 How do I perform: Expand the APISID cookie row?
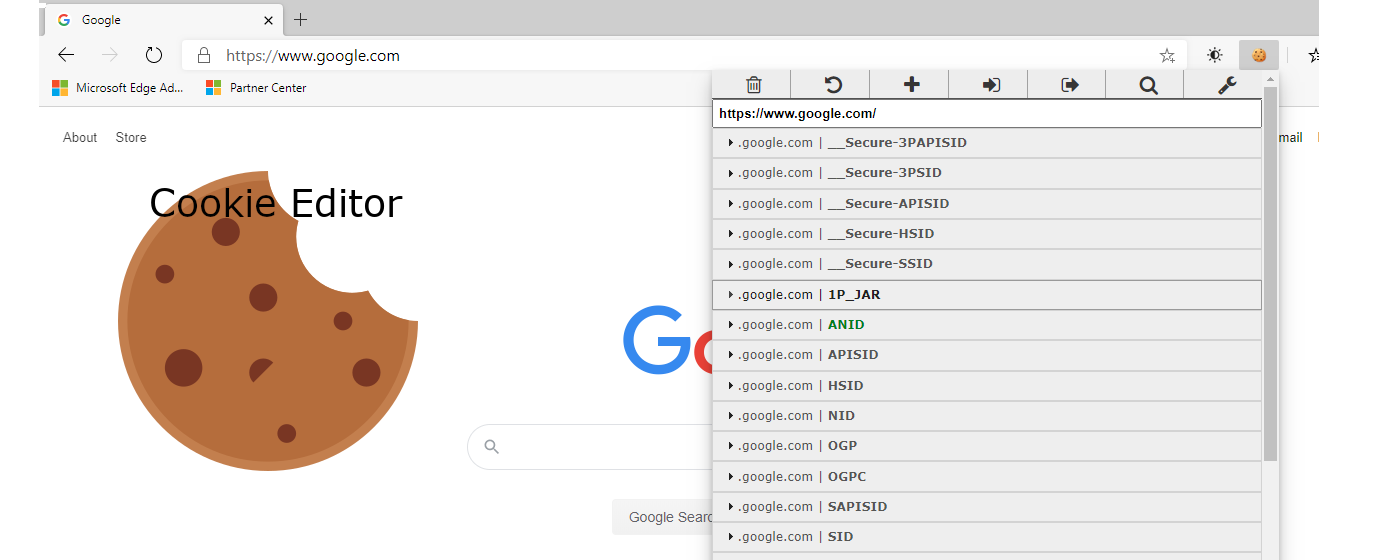point(987,355)
